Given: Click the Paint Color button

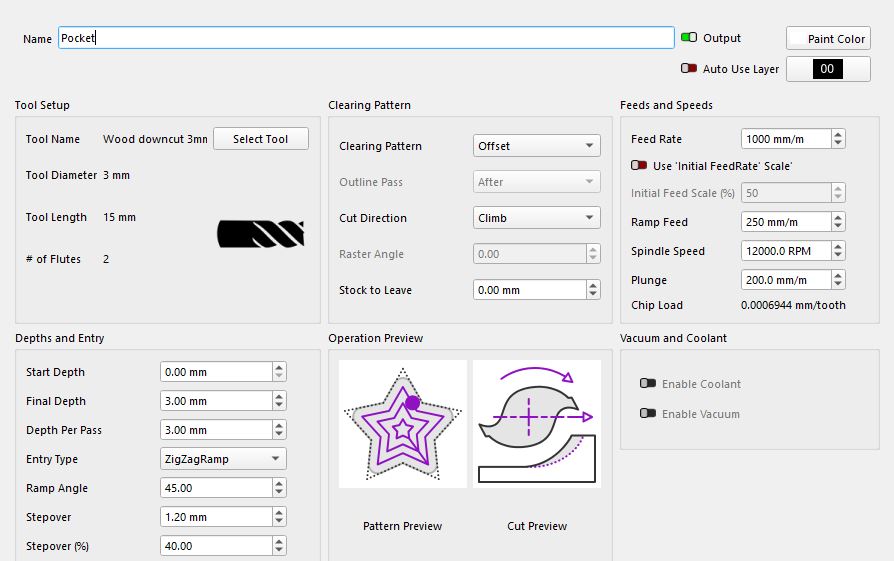Looking at the screenshot, I should click(828, 39).
